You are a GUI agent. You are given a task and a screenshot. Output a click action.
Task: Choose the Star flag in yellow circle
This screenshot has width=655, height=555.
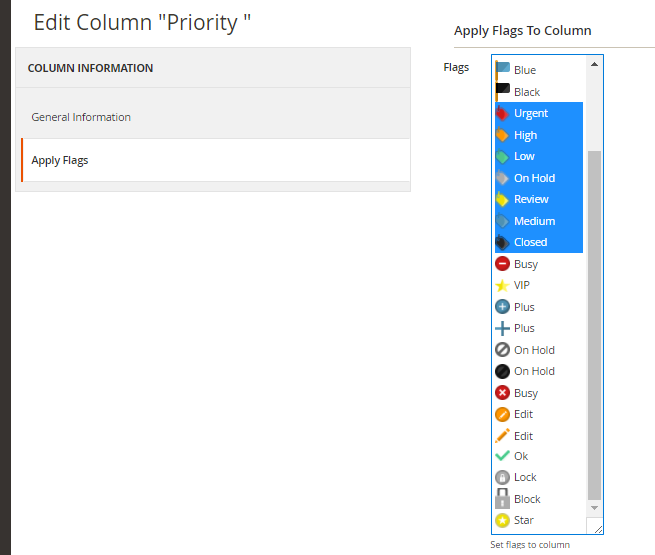(x=523, y=520)
